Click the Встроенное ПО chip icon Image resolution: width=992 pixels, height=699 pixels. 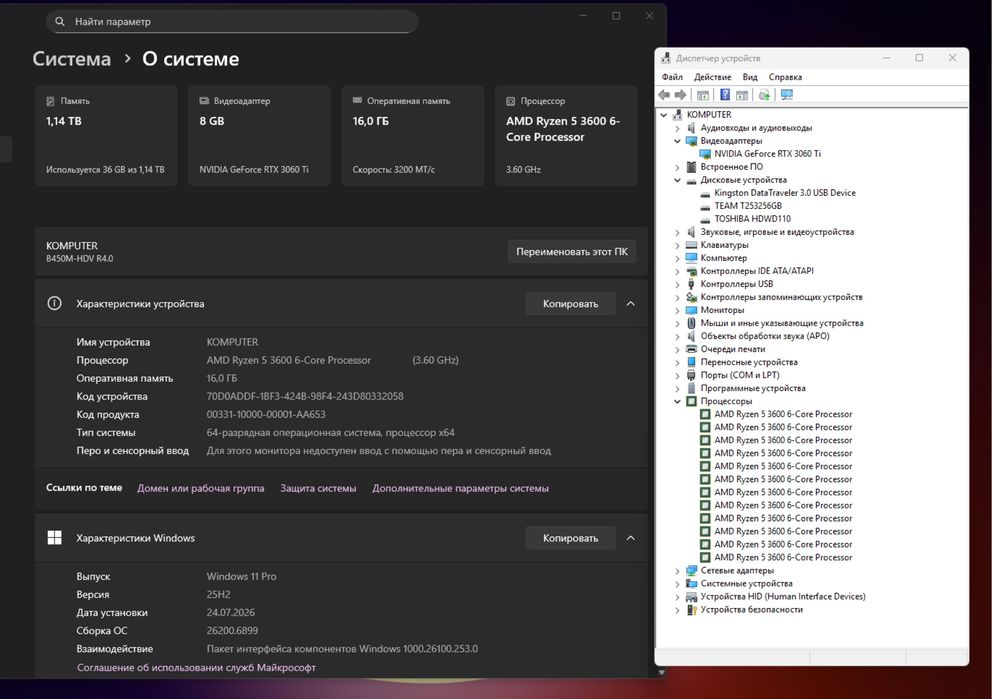691,166
